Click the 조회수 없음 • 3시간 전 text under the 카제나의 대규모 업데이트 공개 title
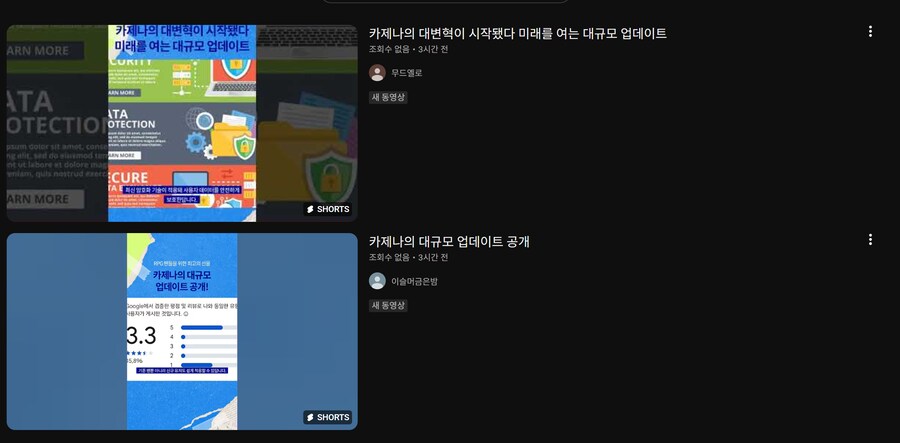The height and width of the screenshot is (443, 900). coord(409,258)
